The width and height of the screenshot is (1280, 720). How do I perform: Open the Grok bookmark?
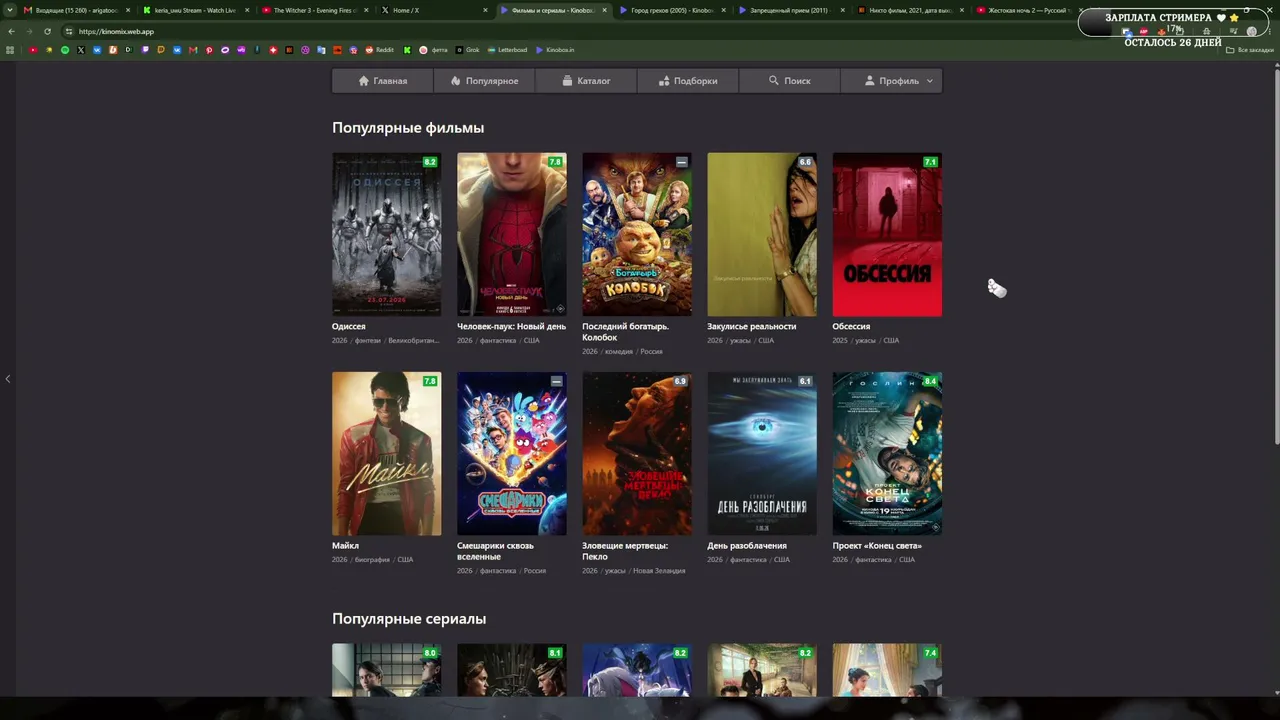click(x=467, y=50)
